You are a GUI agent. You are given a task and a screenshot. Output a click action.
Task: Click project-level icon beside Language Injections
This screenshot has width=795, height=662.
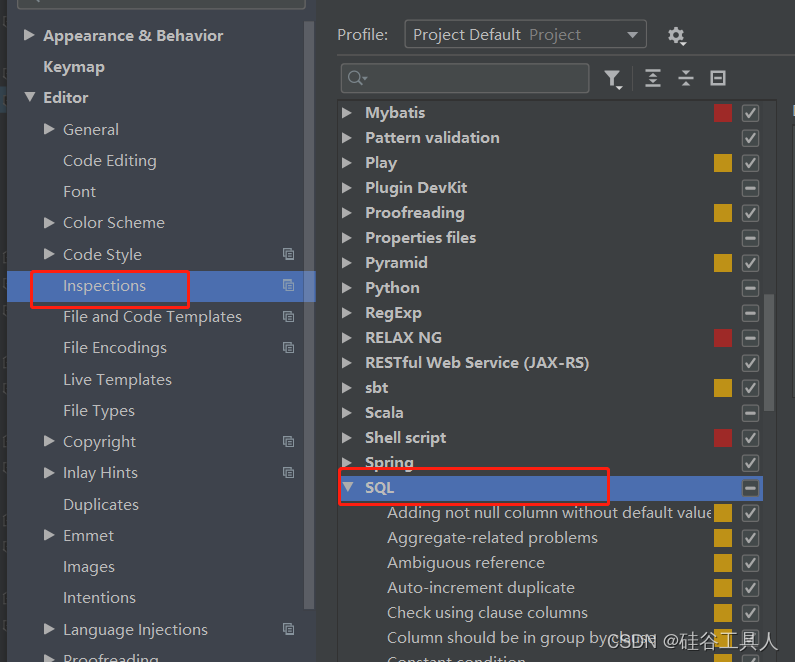point(288,629)
